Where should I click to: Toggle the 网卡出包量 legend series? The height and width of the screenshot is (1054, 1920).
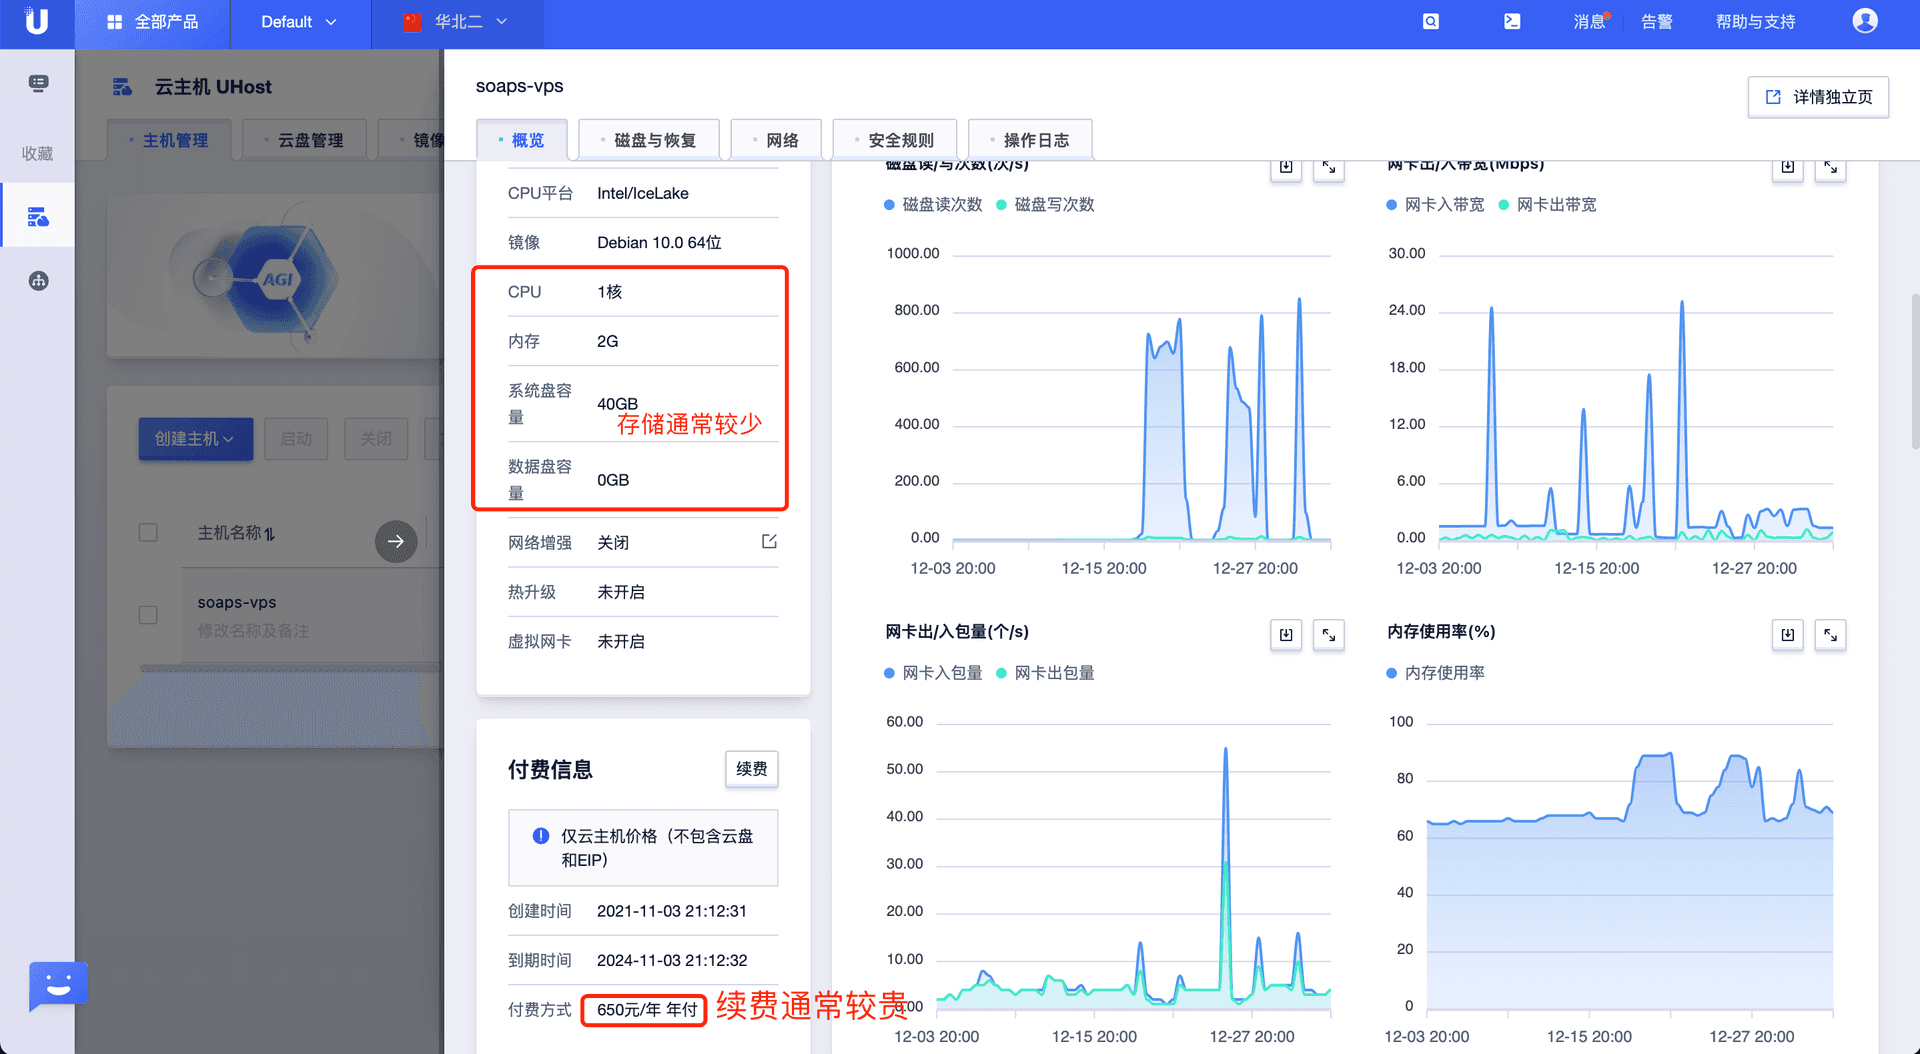(x=1046, y=673)
